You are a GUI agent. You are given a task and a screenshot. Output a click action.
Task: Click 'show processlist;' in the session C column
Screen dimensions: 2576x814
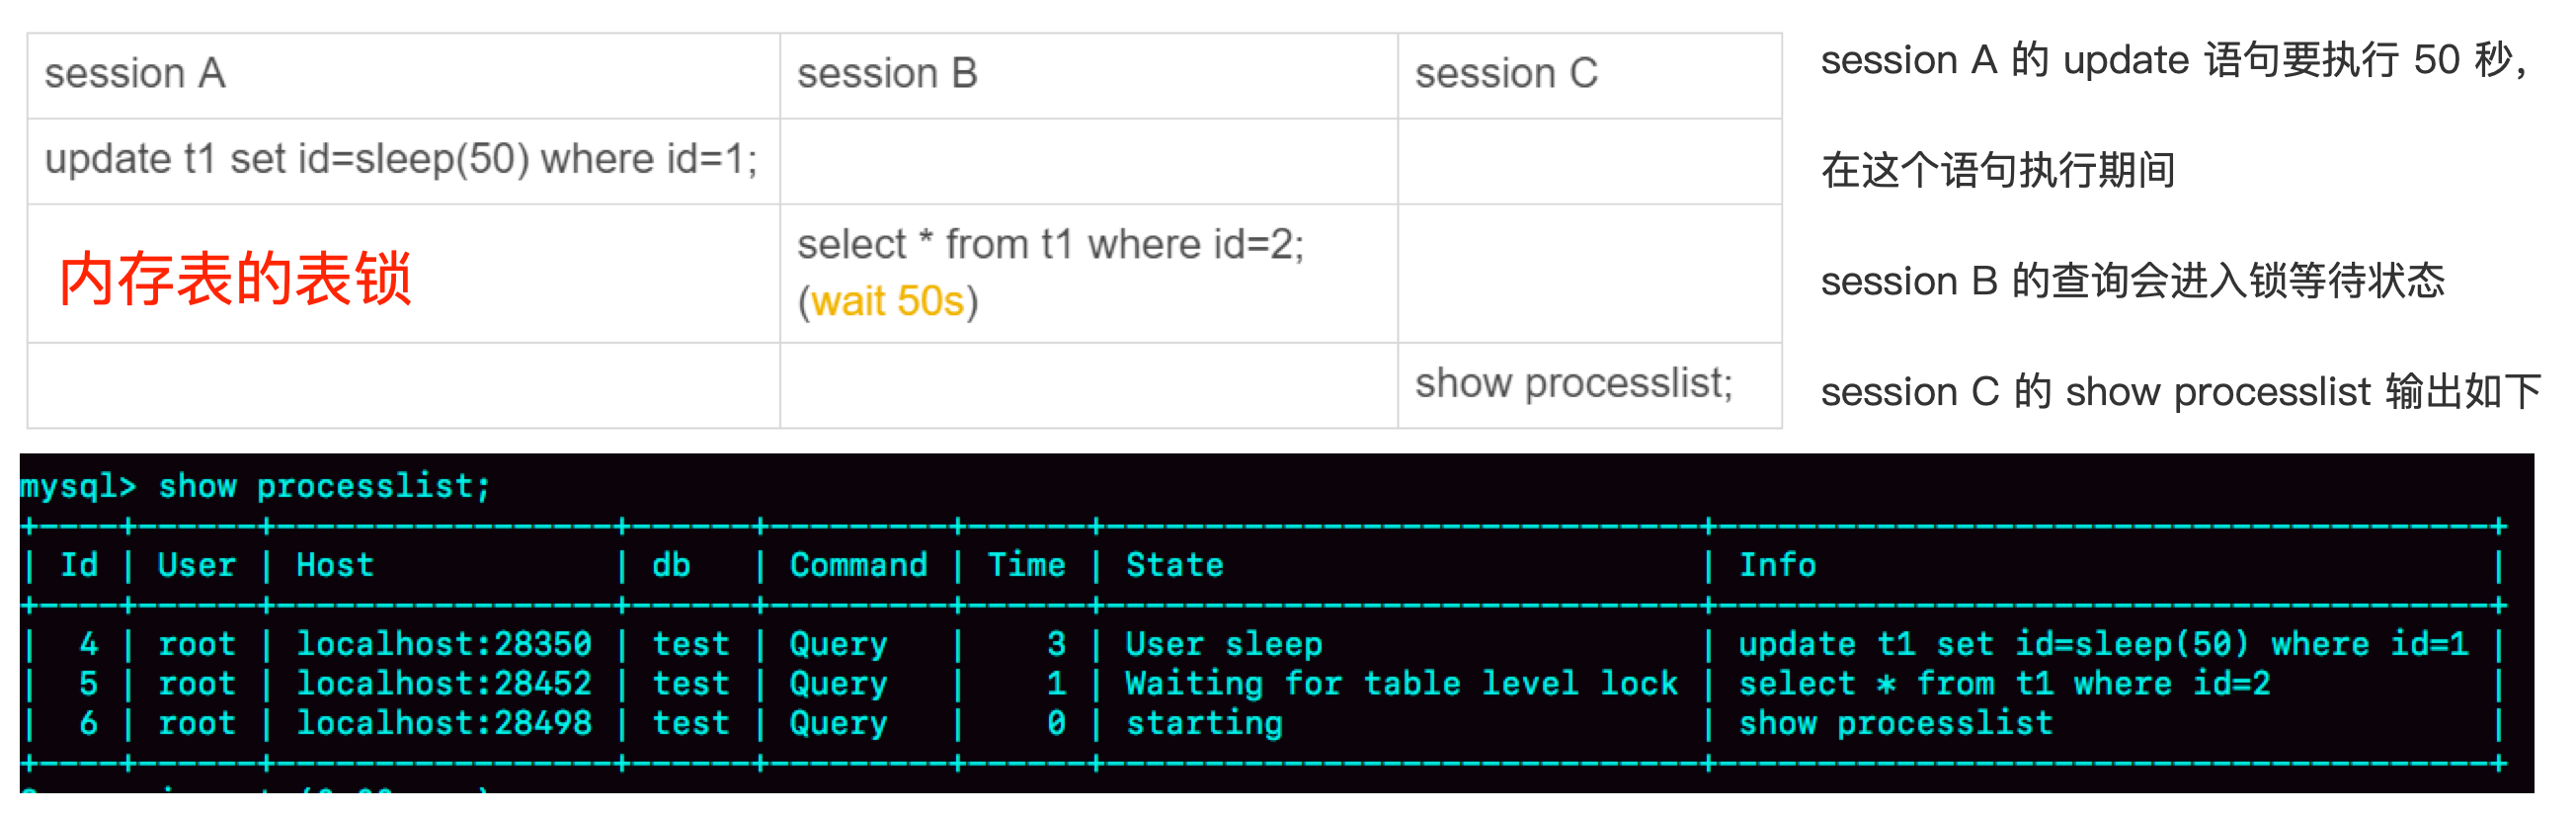coord(1573,384)
